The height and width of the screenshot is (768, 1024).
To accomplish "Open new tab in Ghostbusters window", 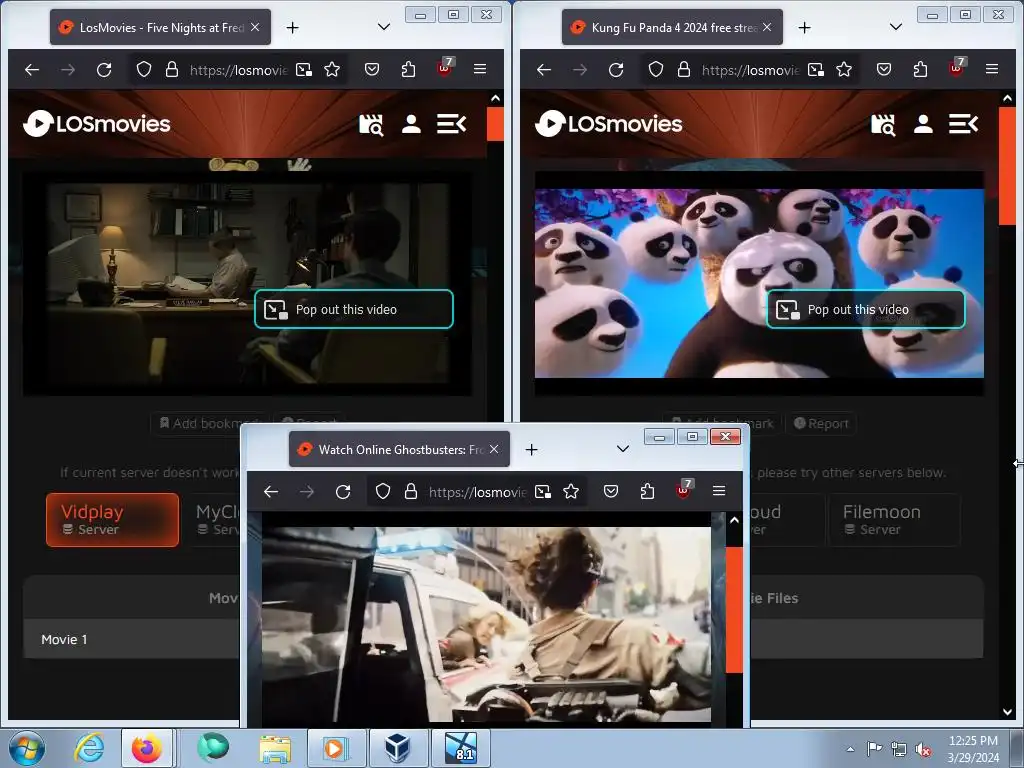I will click(x=532, y=449).
